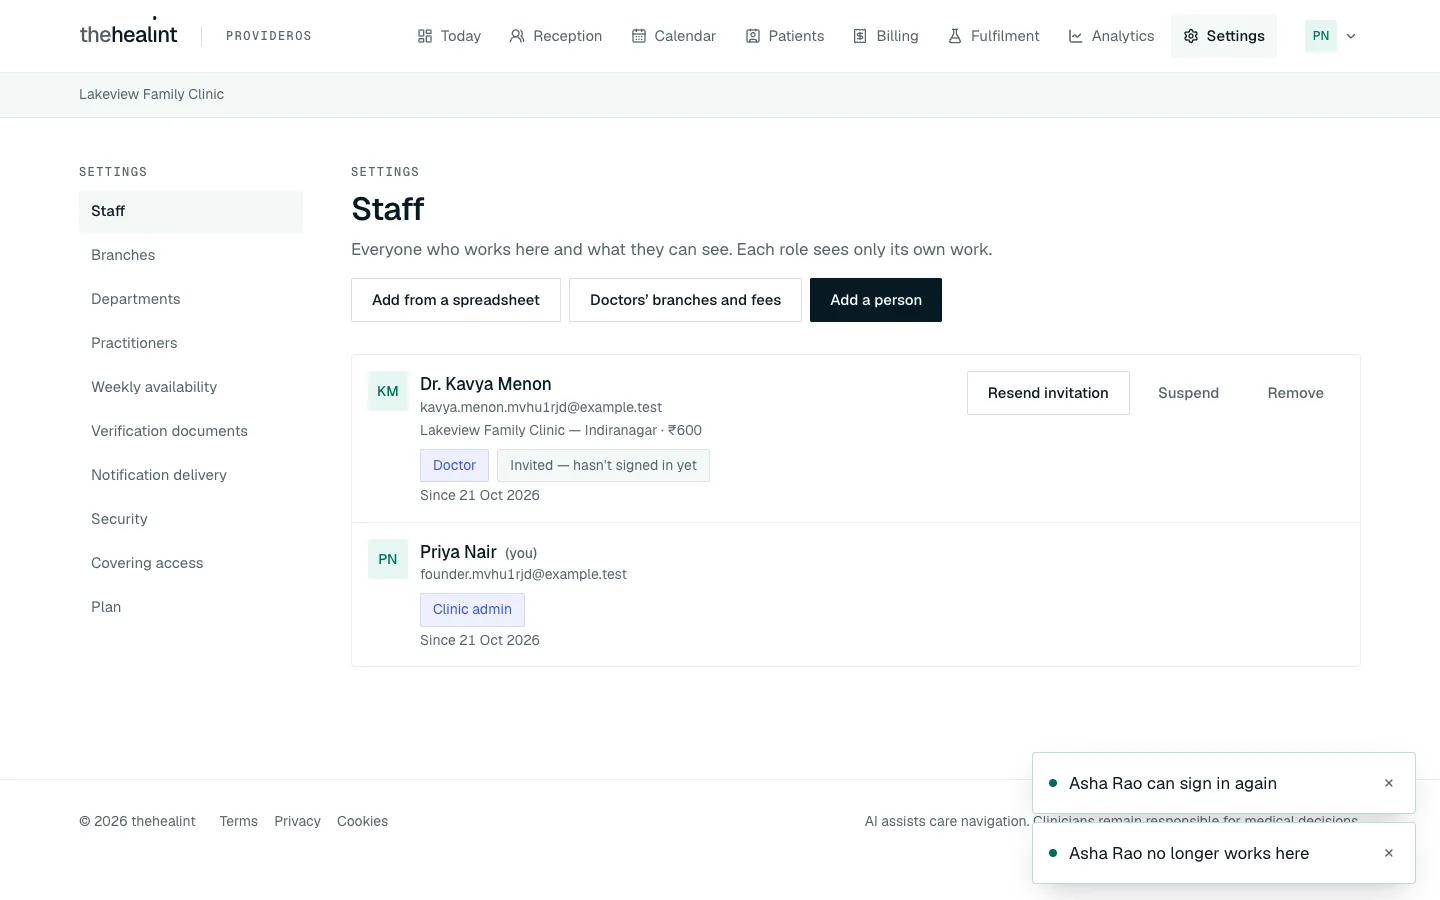This screenshot has height=900, width=1440.
Task: Click the PN account avatar
Action: click(x=1321, y=36)
